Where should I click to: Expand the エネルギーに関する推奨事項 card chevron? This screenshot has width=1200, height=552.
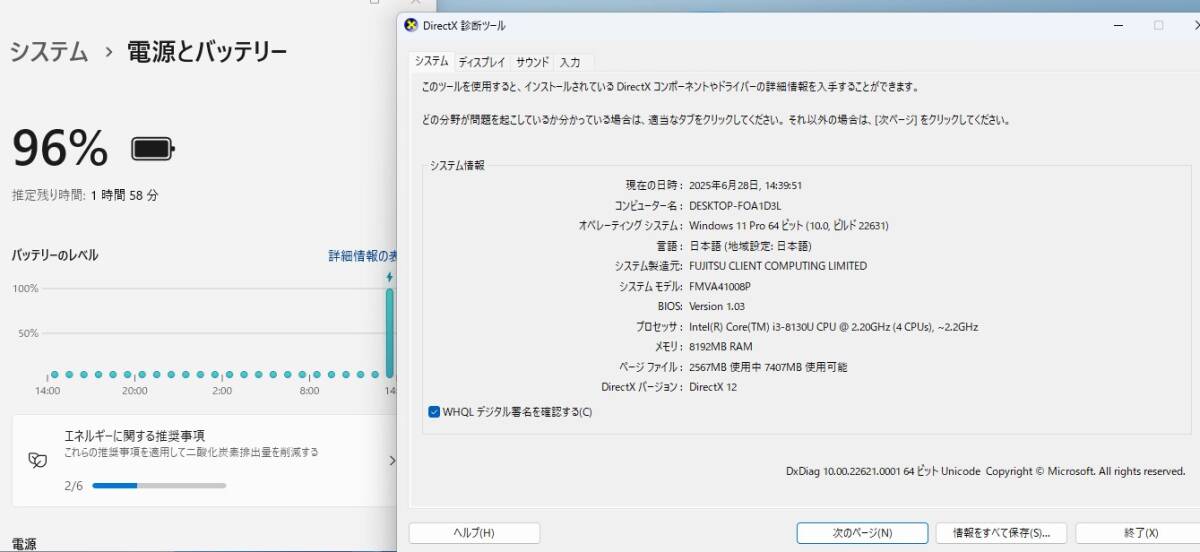(x=392, y=461)
